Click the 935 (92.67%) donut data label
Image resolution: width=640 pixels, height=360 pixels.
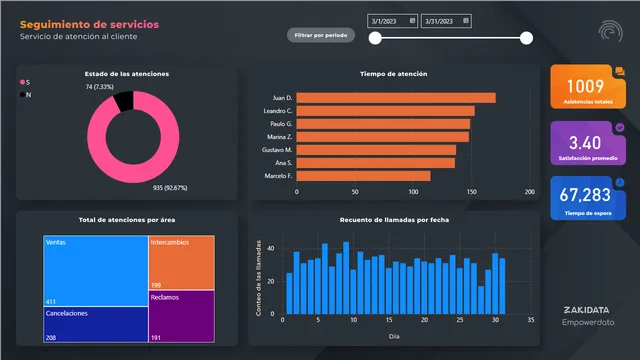(170, 188)
